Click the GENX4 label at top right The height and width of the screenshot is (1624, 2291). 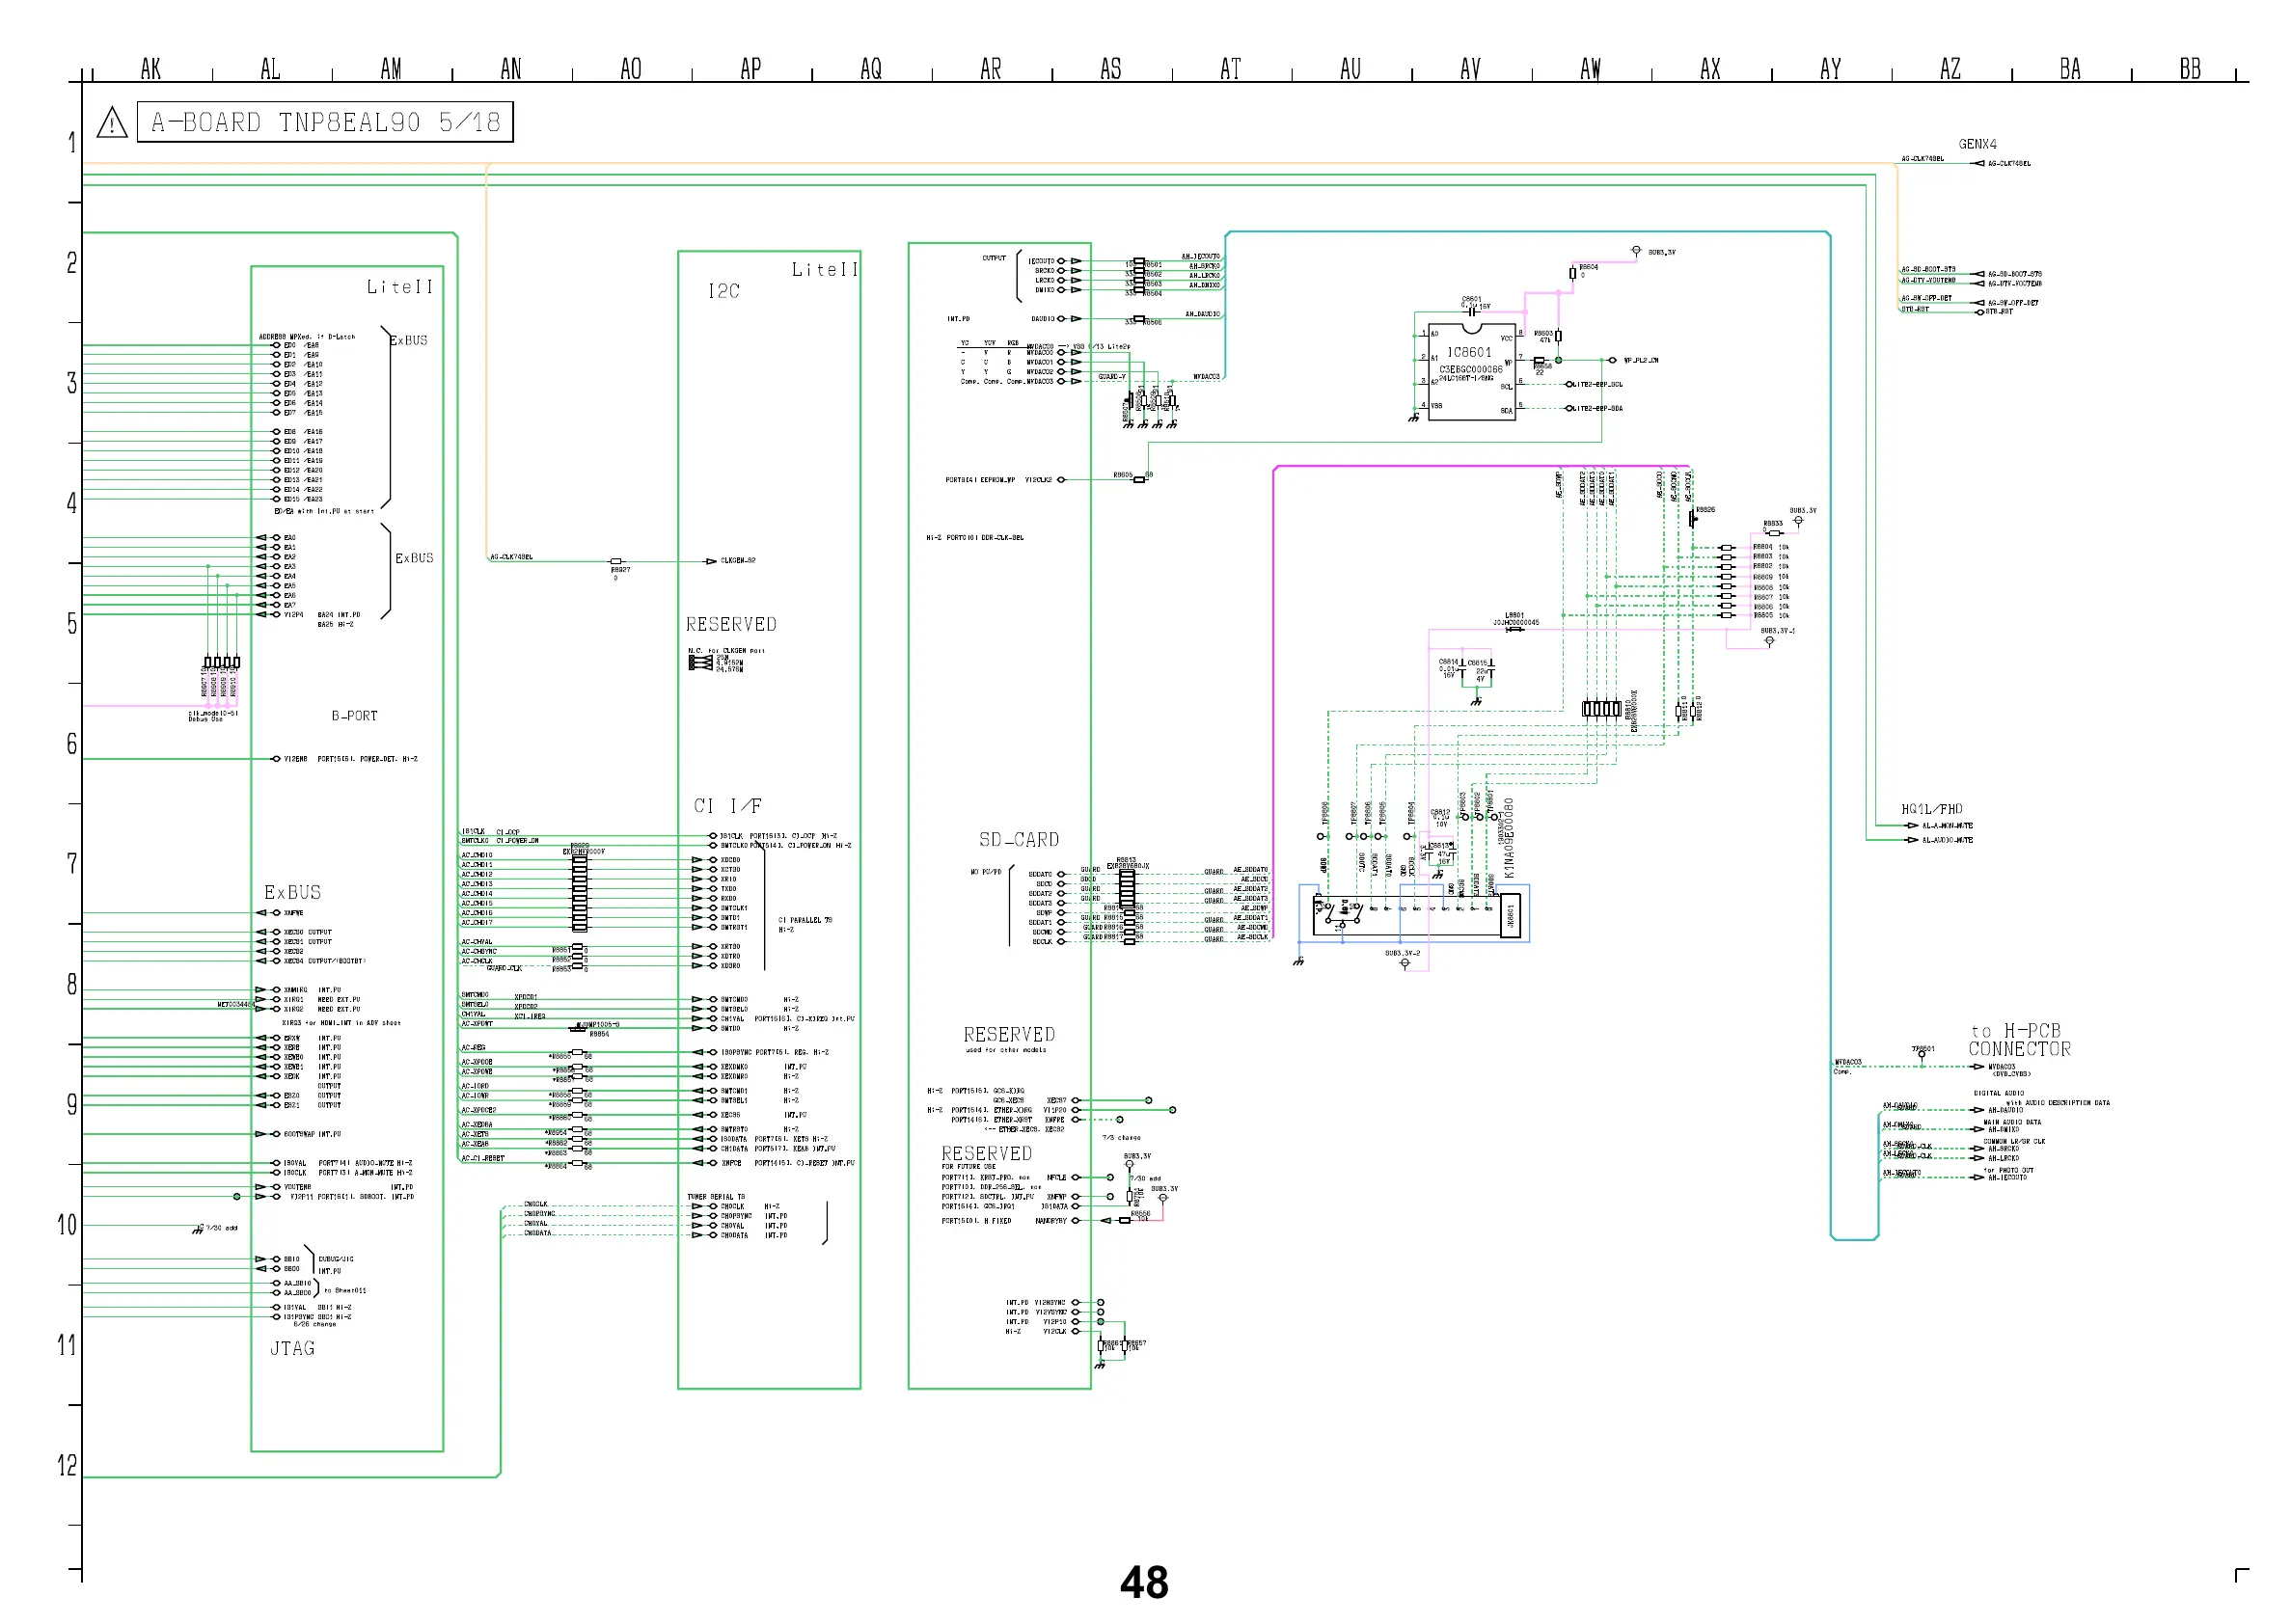1977,144
